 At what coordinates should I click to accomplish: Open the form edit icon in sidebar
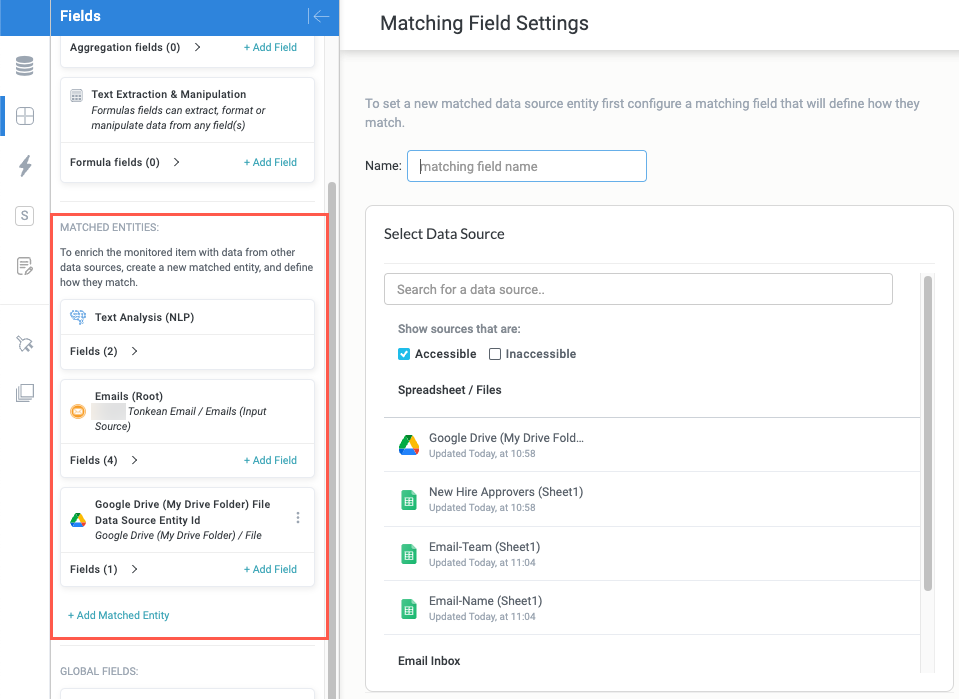(25, 266)
